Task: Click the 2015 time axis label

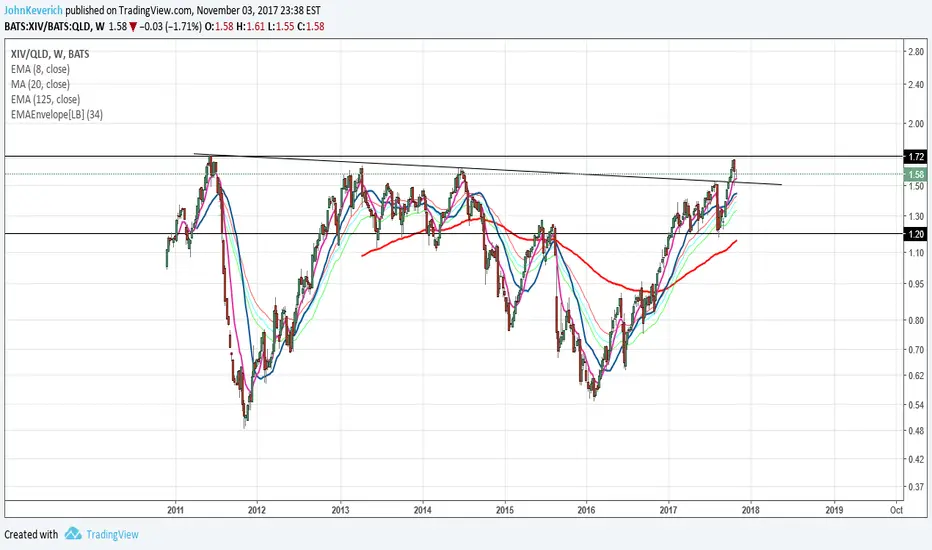Action: [505, 510]
